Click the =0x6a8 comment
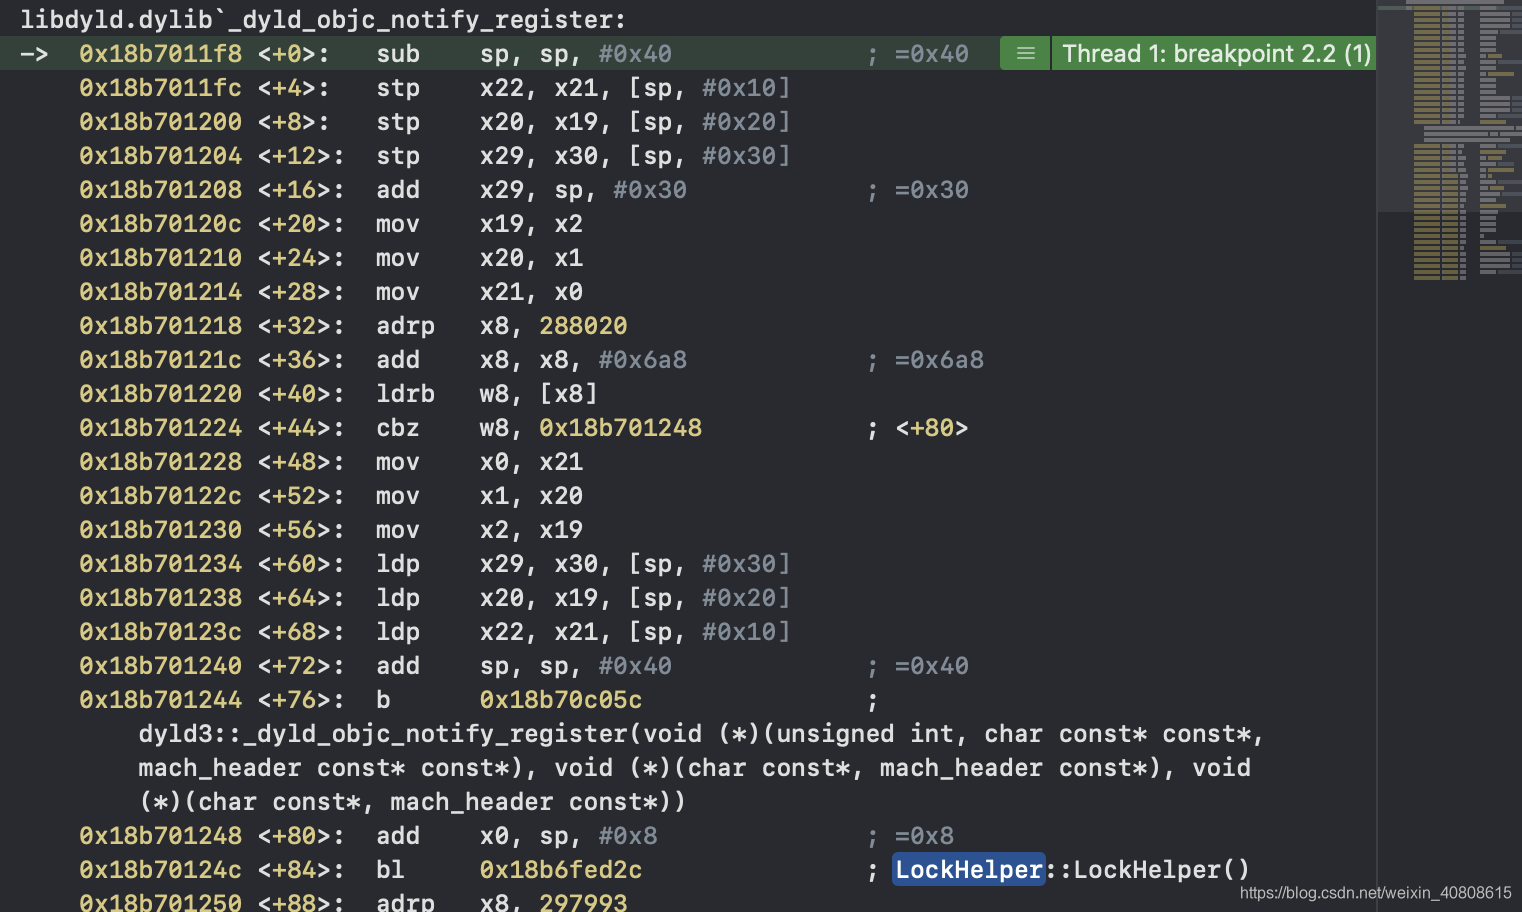The width and height of the screenshot is (1522, 912). click(x=939, y=360)
